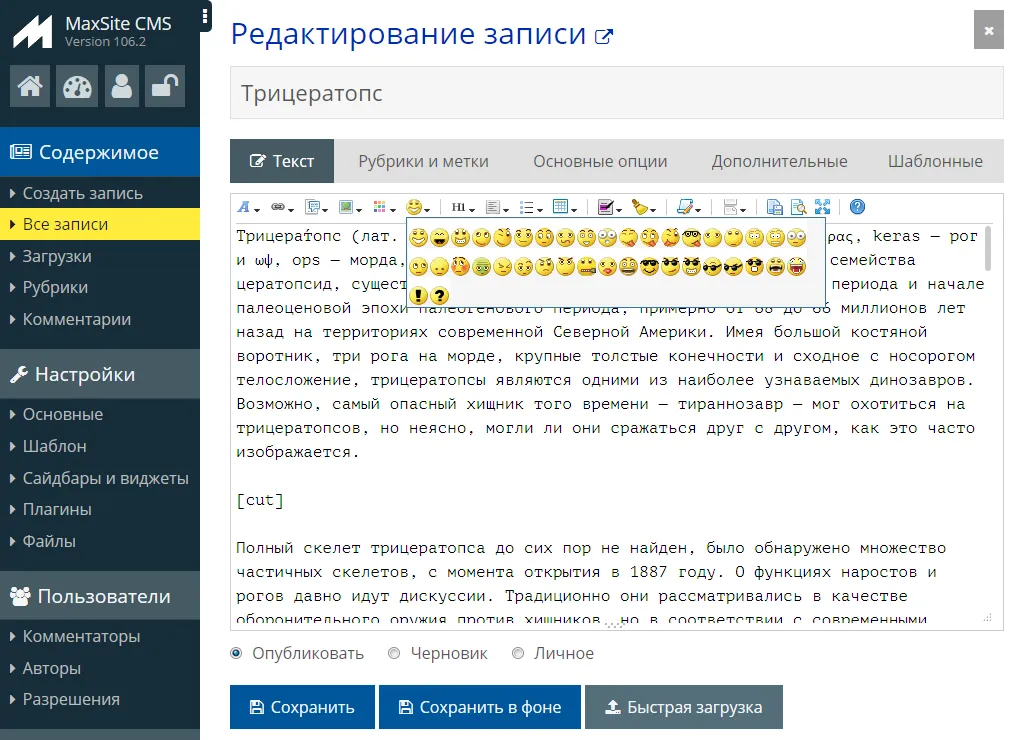Screen dimensions: 1012x740
Task: Open the font formatting dropdown
Action: 248,207
